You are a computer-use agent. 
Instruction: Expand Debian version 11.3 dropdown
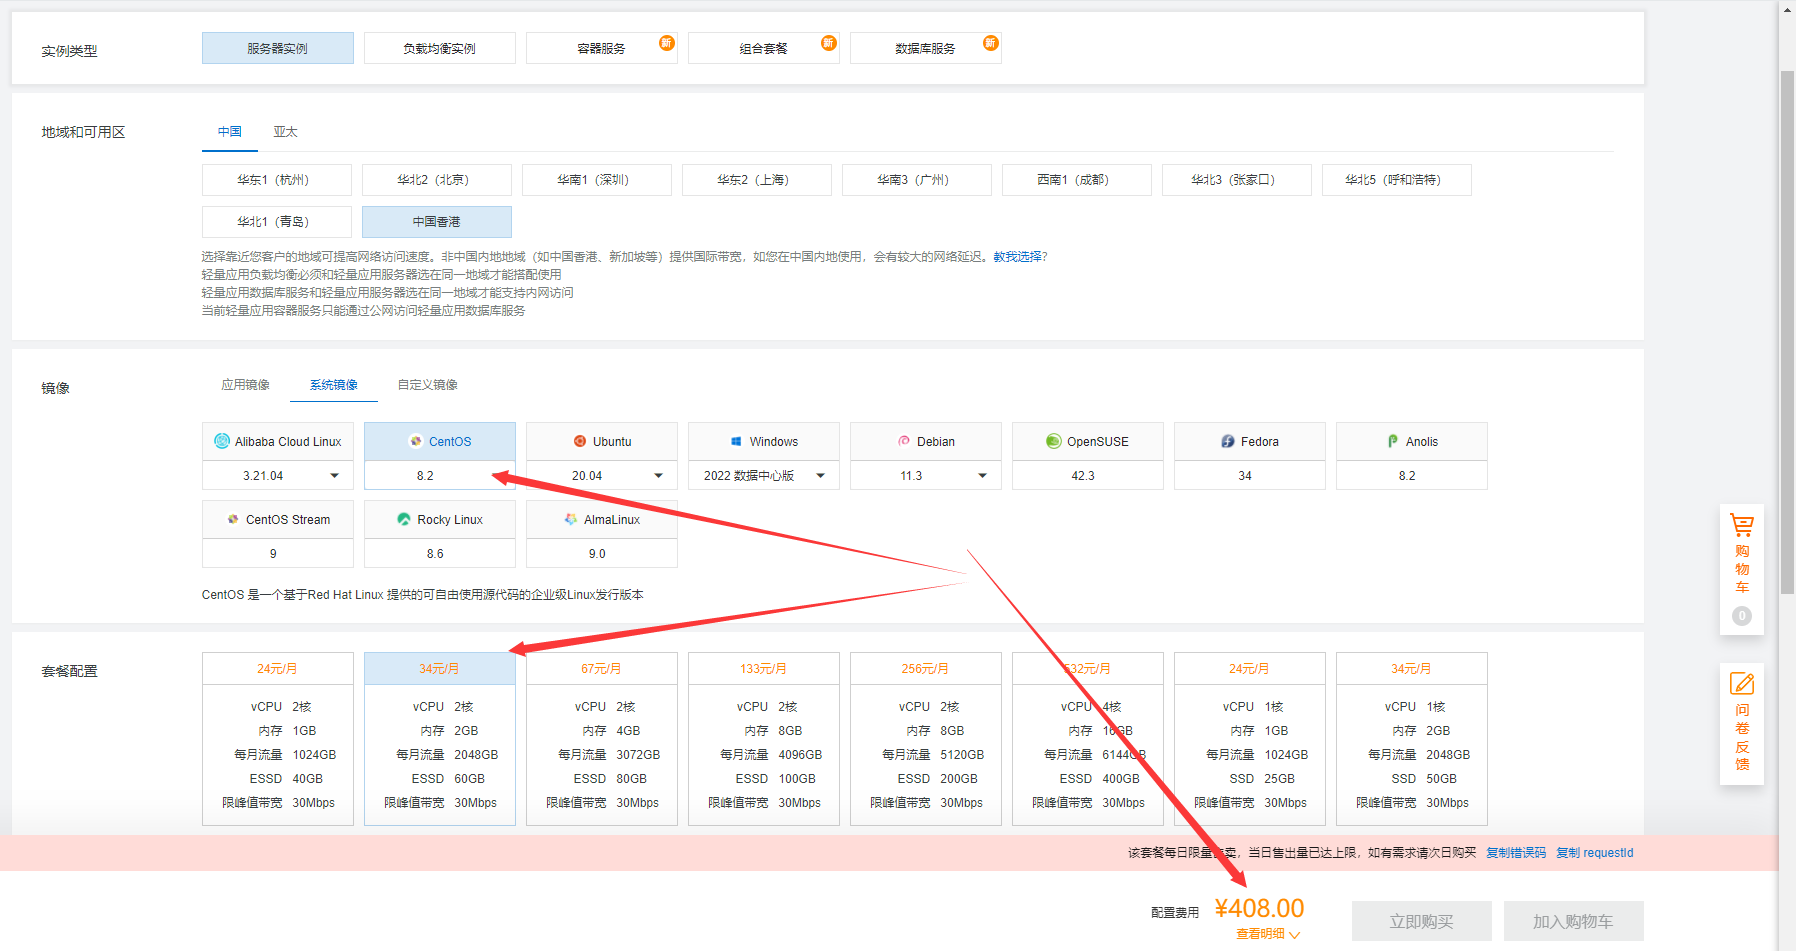(x=983, y=476)
